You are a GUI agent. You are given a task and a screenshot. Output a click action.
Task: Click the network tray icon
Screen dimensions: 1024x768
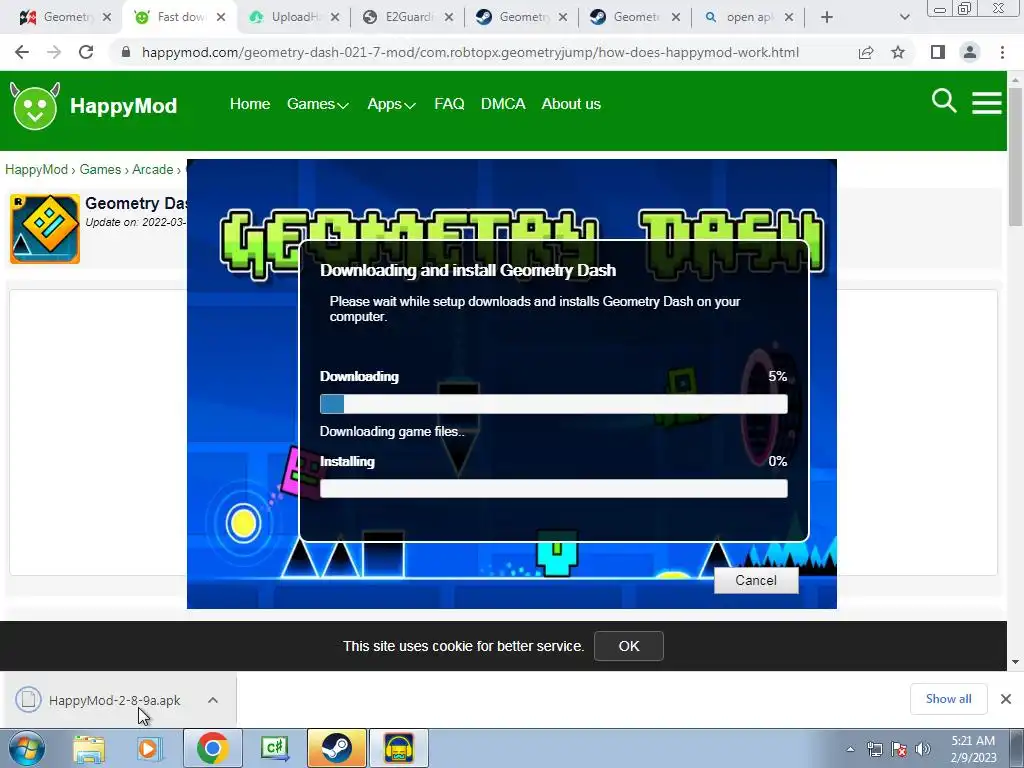tap(874, 749)
